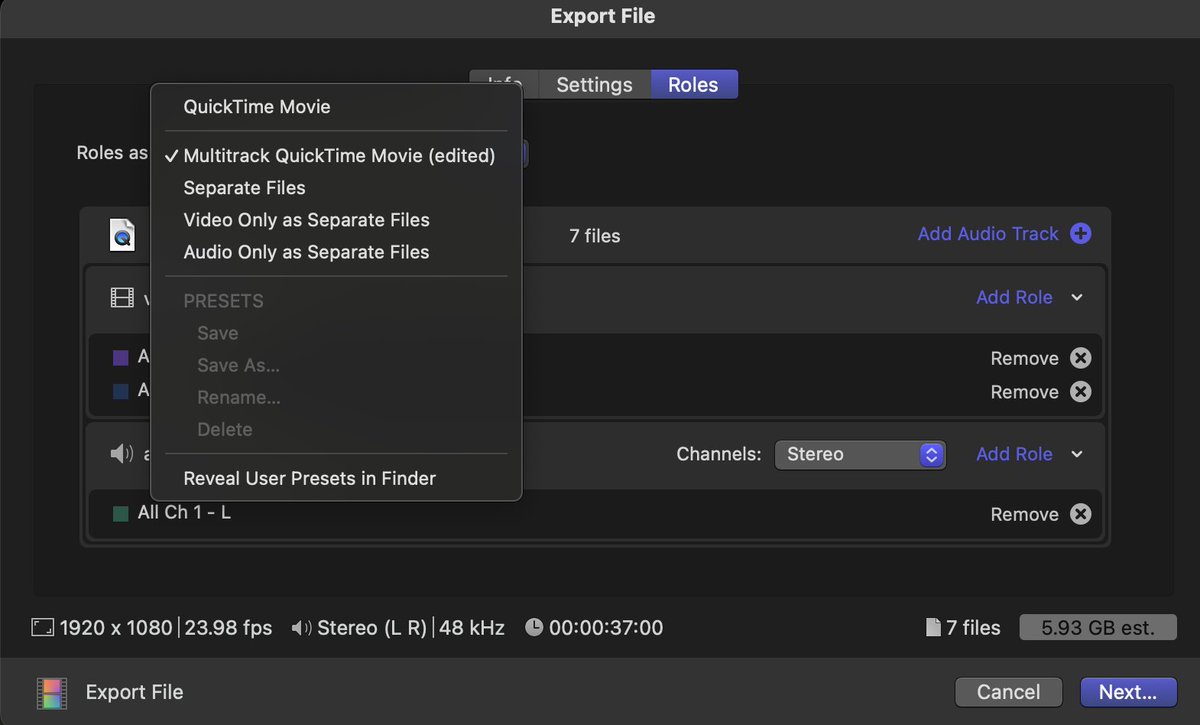Uncheck Multitrack QuickTime Movie (edited) option
This screenshot has height=725, width=1200.
point(340,155)
